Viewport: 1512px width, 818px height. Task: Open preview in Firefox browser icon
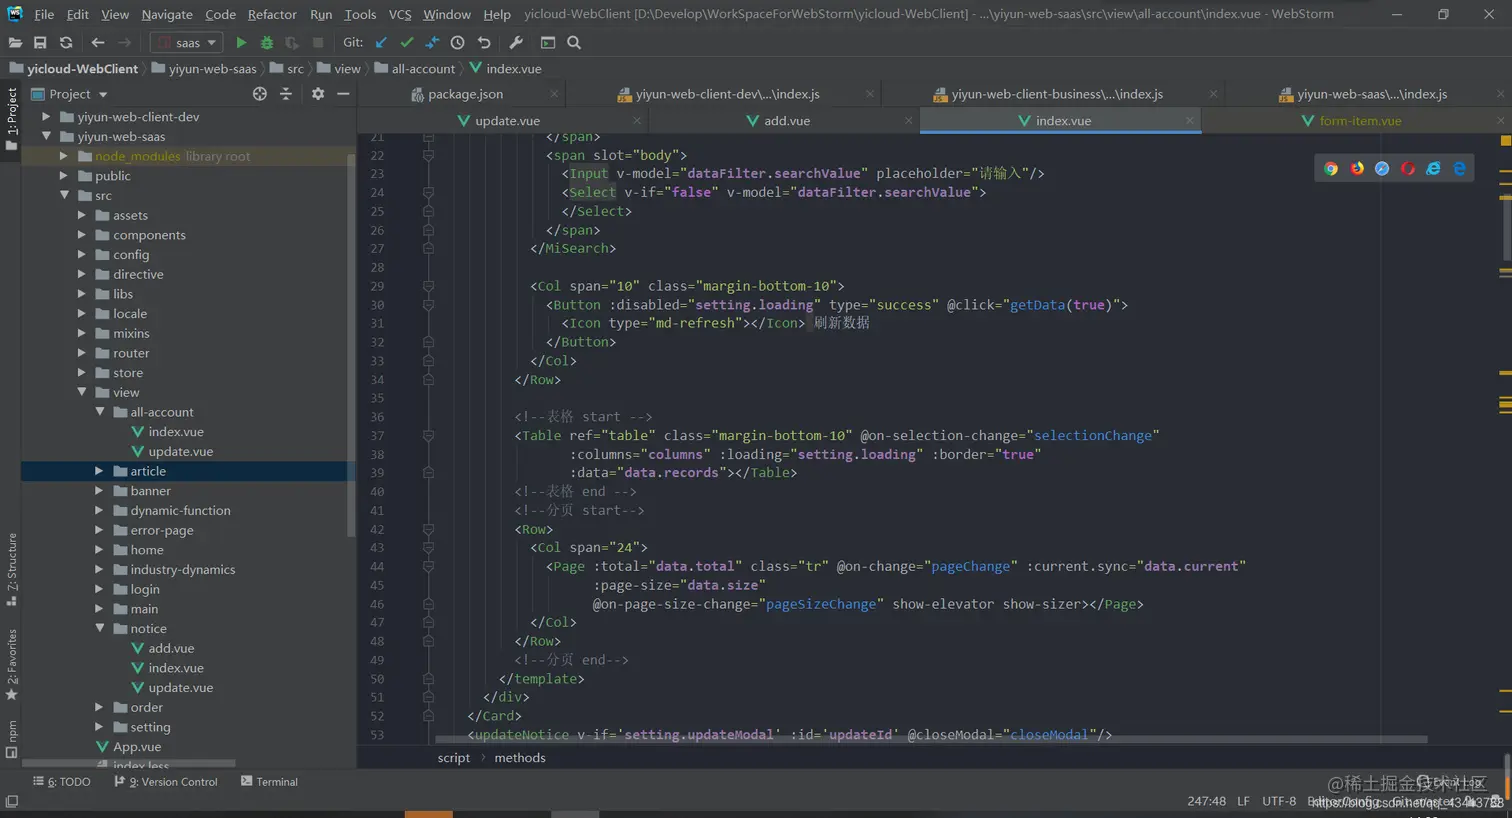1356,169
